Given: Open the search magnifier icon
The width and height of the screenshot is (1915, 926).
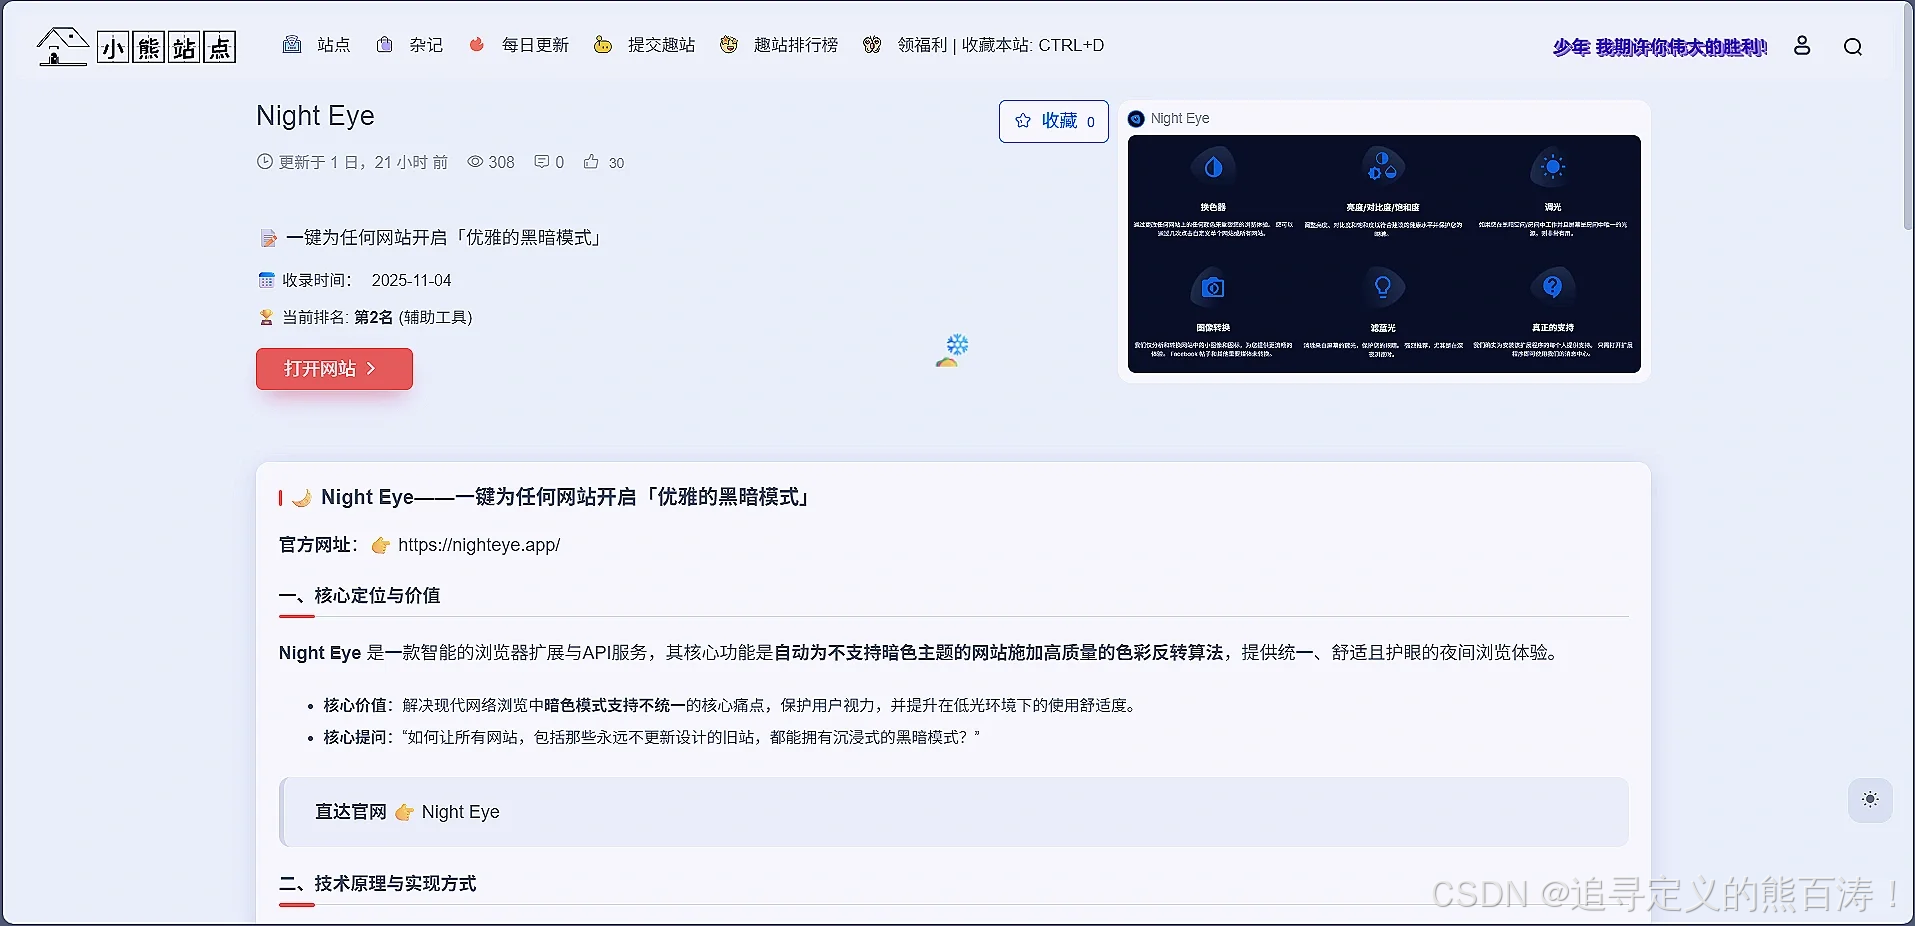Looking at the screenshot, I should coord(1853,47).
